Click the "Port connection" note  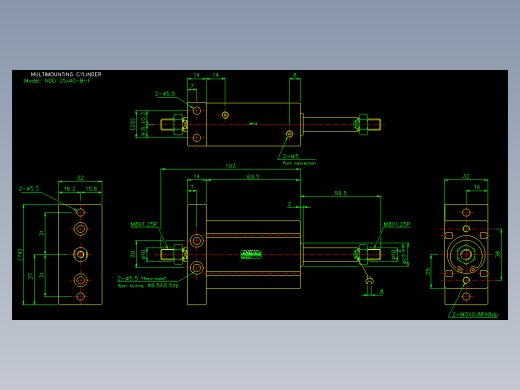299,163
